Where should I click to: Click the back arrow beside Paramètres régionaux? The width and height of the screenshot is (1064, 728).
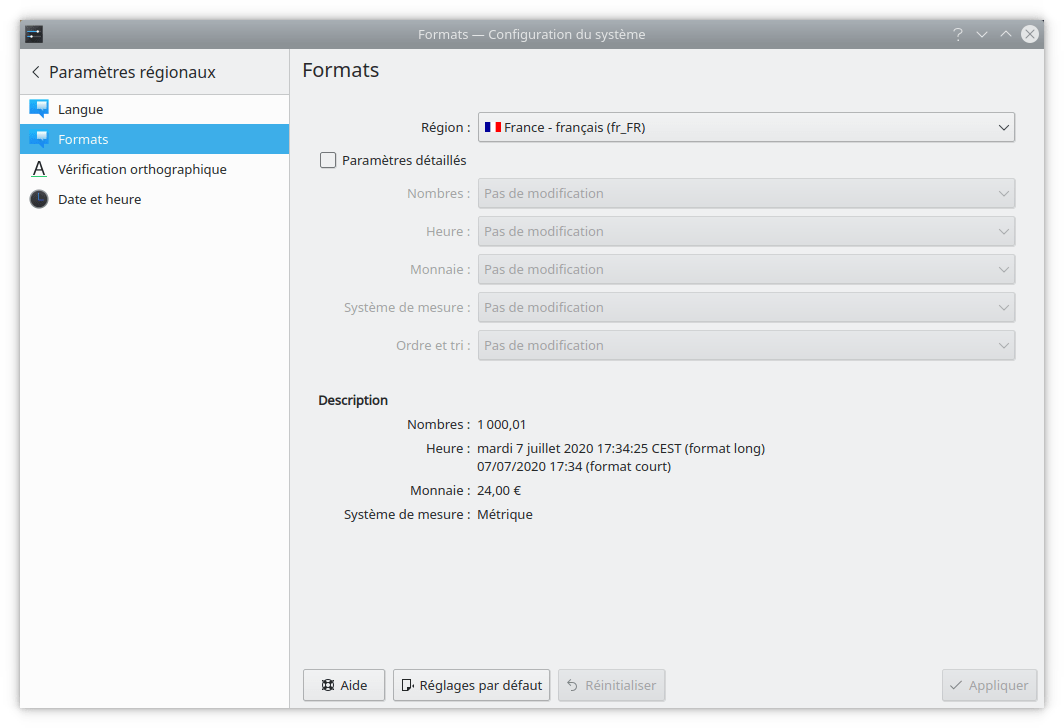tap(36, 72)
